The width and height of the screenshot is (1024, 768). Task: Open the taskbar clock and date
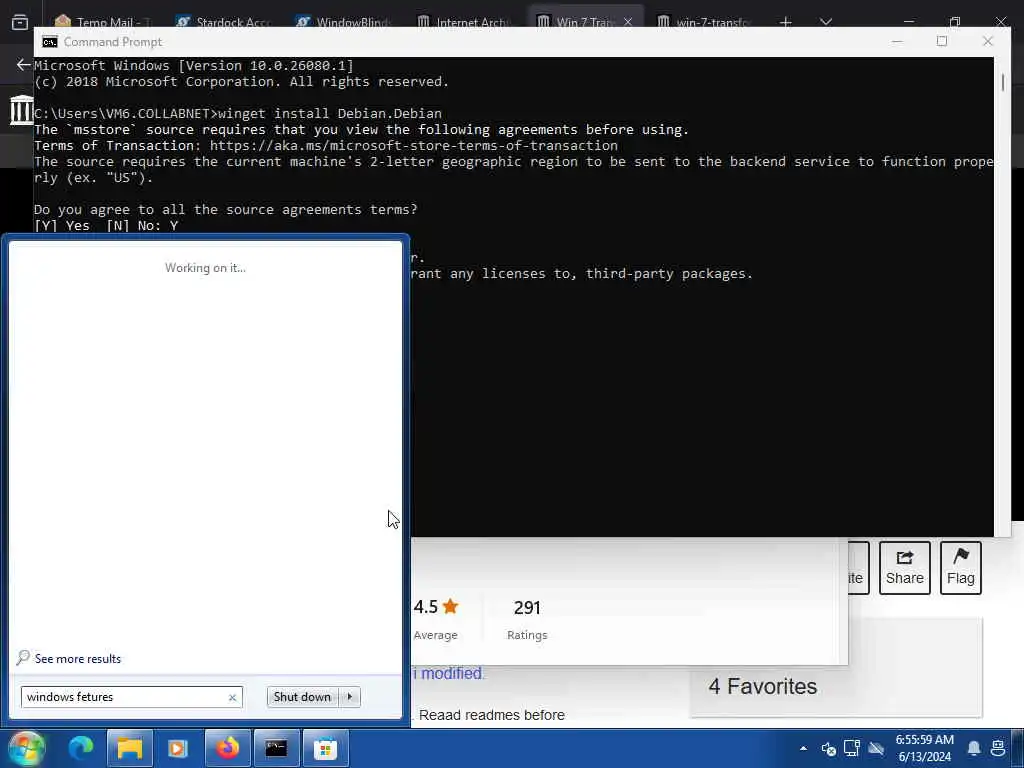coord(925,748)
